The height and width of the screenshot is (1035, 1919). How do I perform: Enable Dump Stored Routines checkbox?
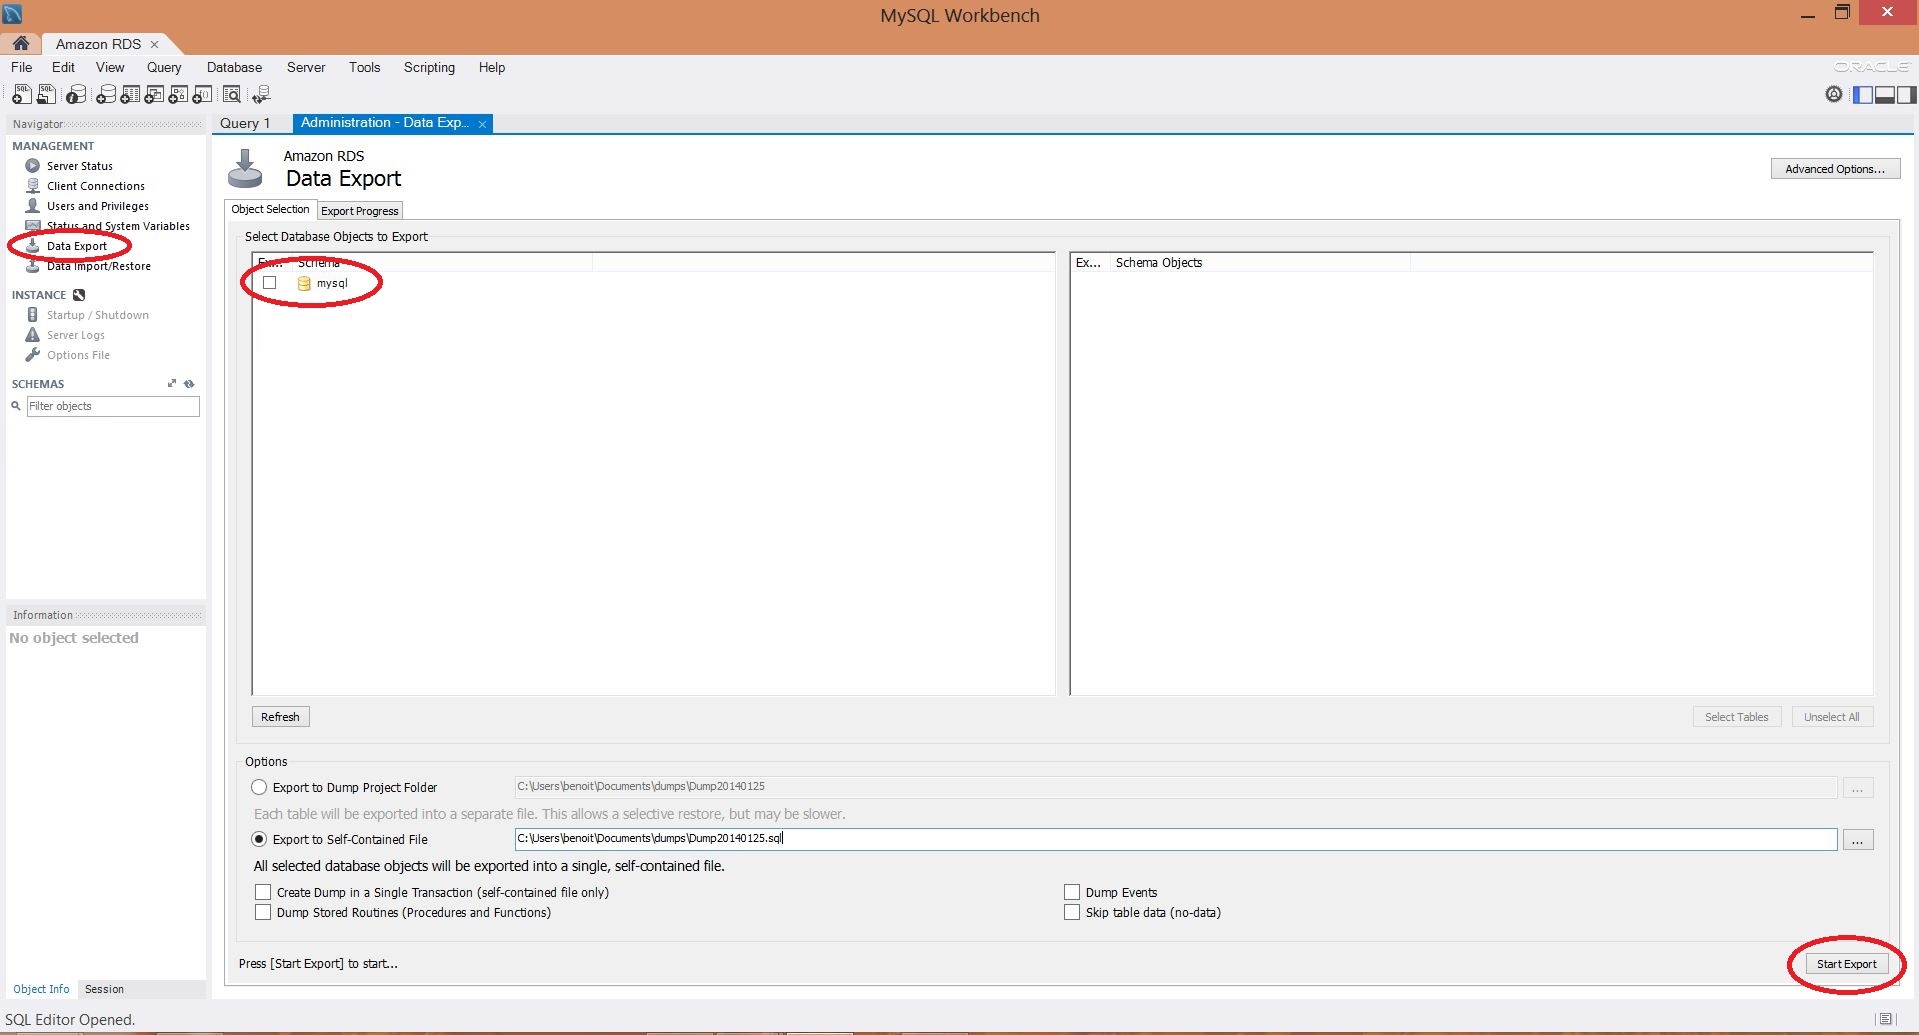point(263,912)
